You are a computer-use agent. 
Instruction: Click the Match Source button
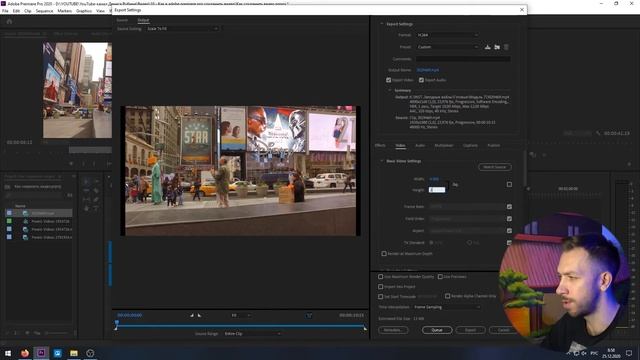tap(495, 167)
